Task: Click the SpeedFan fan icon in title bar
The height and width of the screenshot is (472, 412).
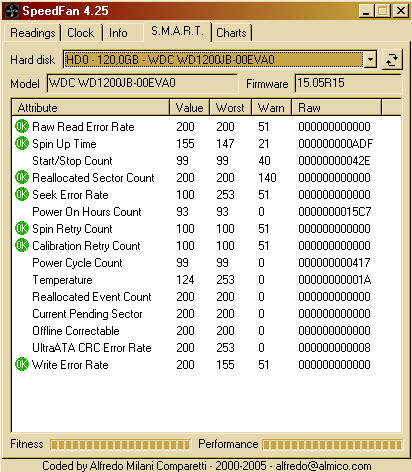Action: [12, 11]
